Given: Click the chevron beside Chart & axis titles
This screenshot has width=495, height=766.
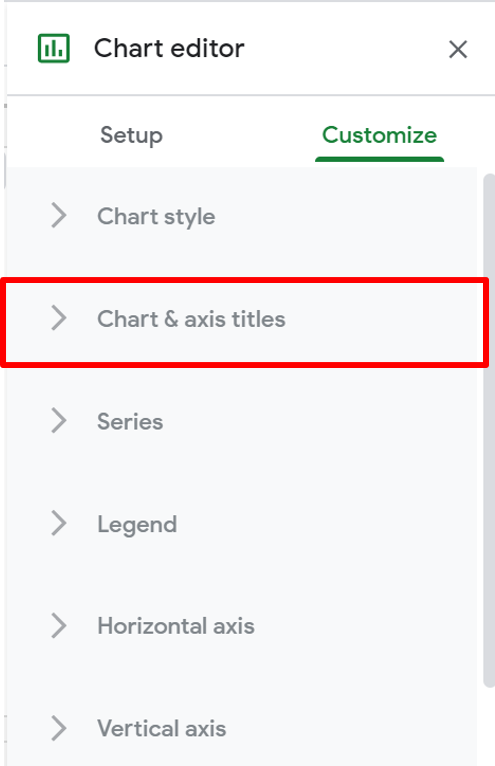Looking at the screenshot, I should click(59, 318).
